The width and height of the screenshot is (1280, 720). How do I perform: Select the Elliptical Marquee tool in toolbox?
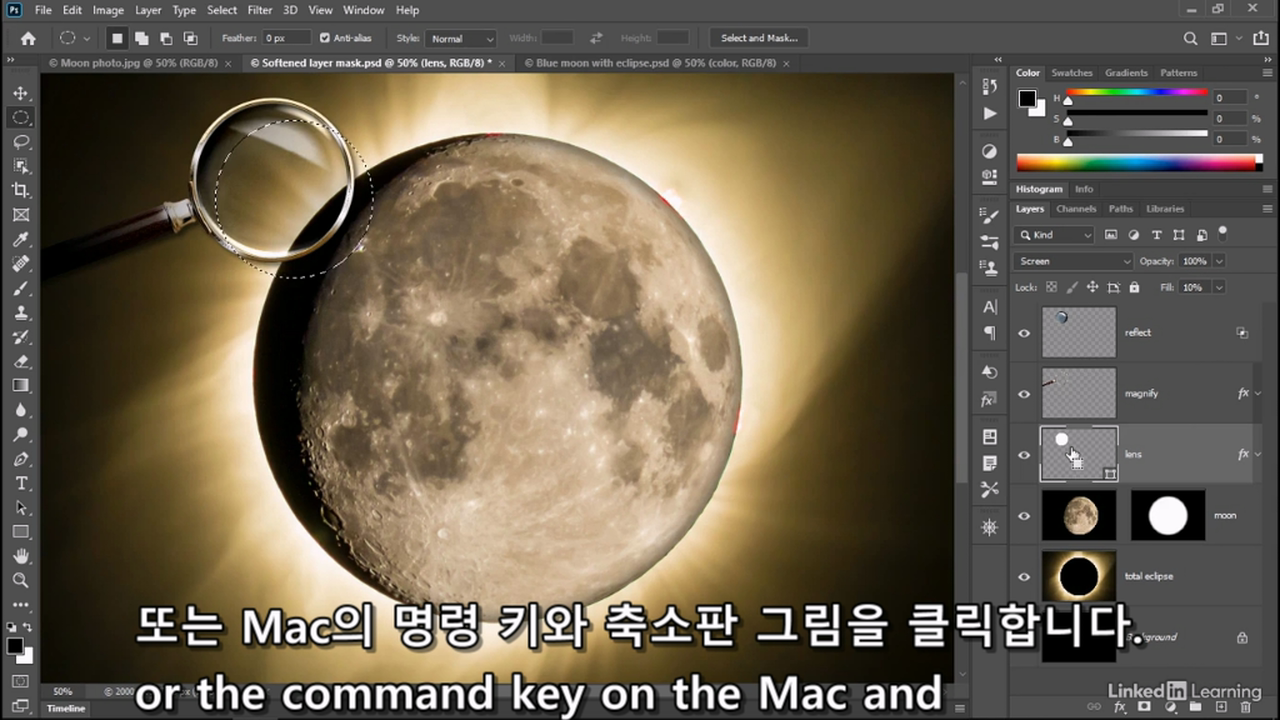pyautogui.click(x=21, y=117)
